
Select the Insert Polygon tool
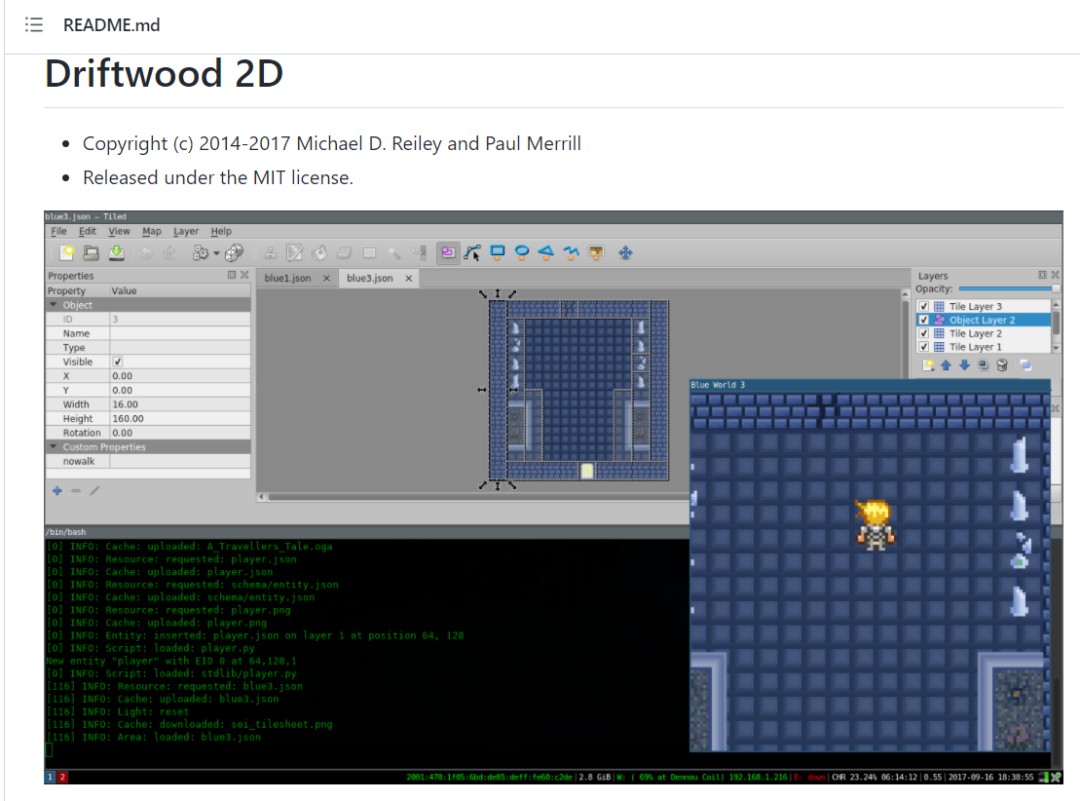point(546,252)
